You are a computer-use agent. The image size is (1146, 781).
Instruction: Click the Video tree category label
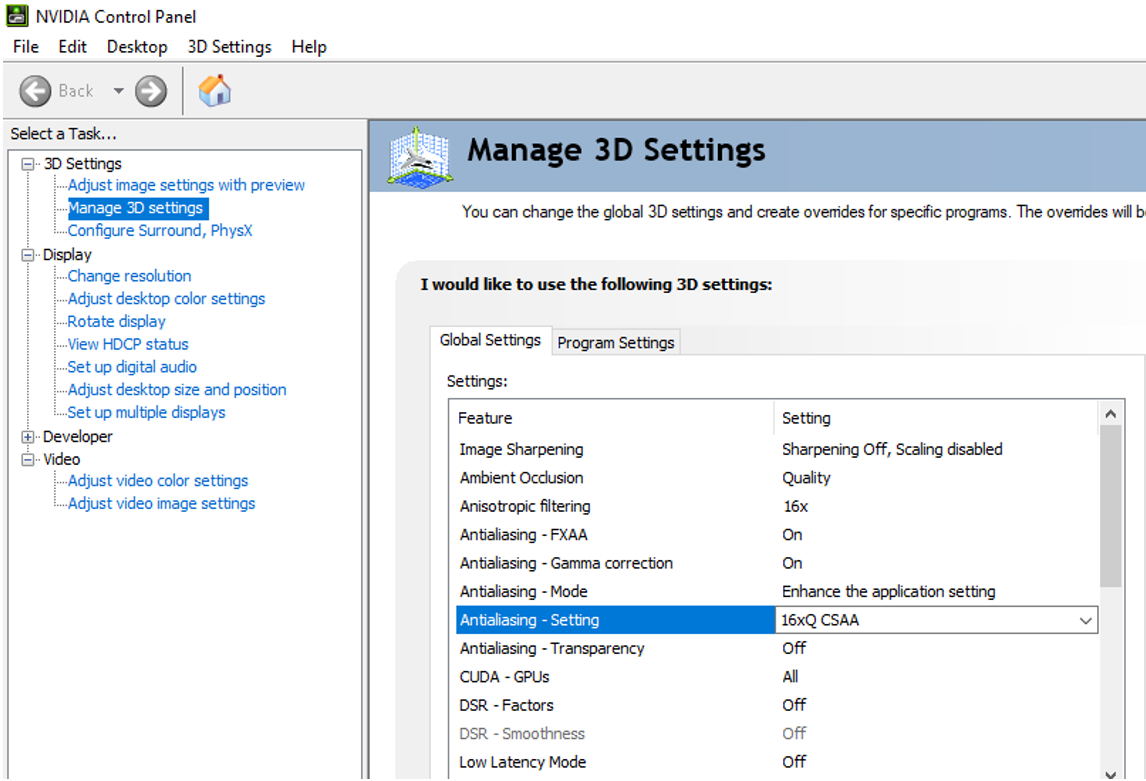61,460
